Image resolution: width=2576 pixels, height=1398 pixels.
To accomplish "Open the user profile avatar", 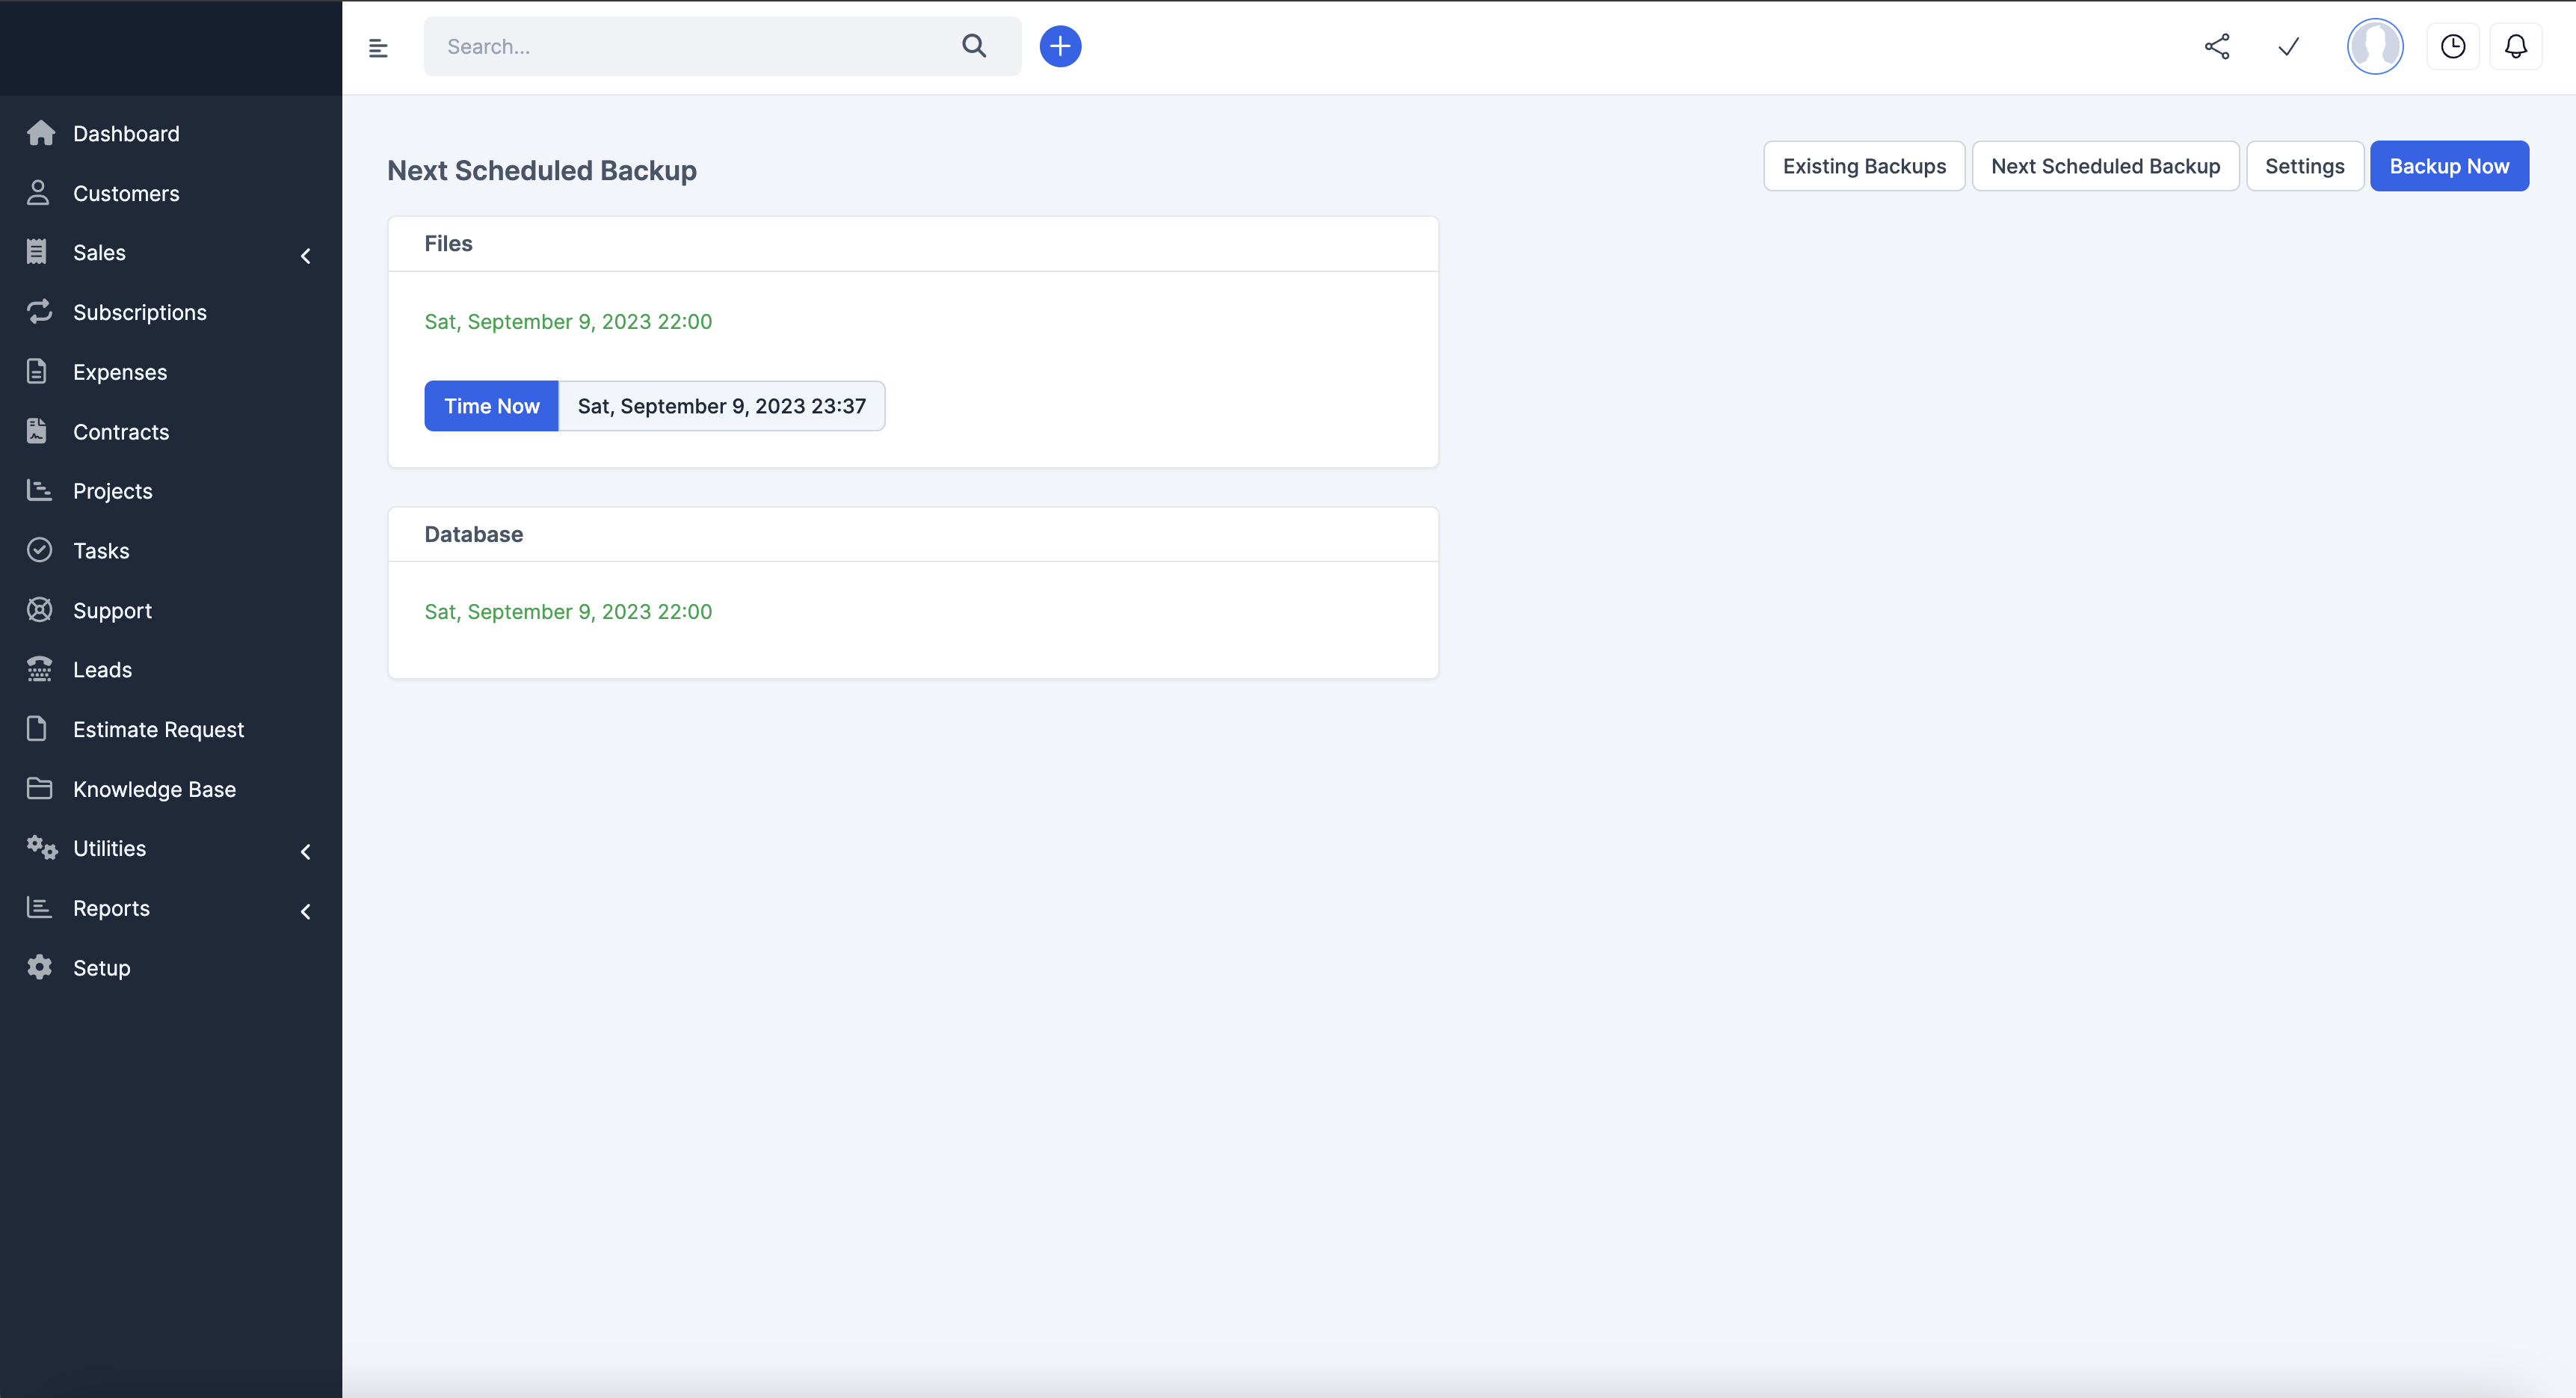I will click(x=2375, y=46).
